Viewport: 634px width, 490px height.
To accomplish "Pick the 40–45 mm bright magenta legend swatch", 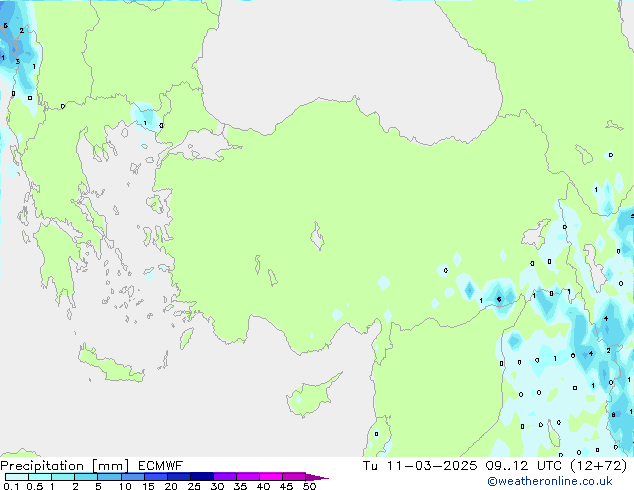I will (x=271, y=477).
